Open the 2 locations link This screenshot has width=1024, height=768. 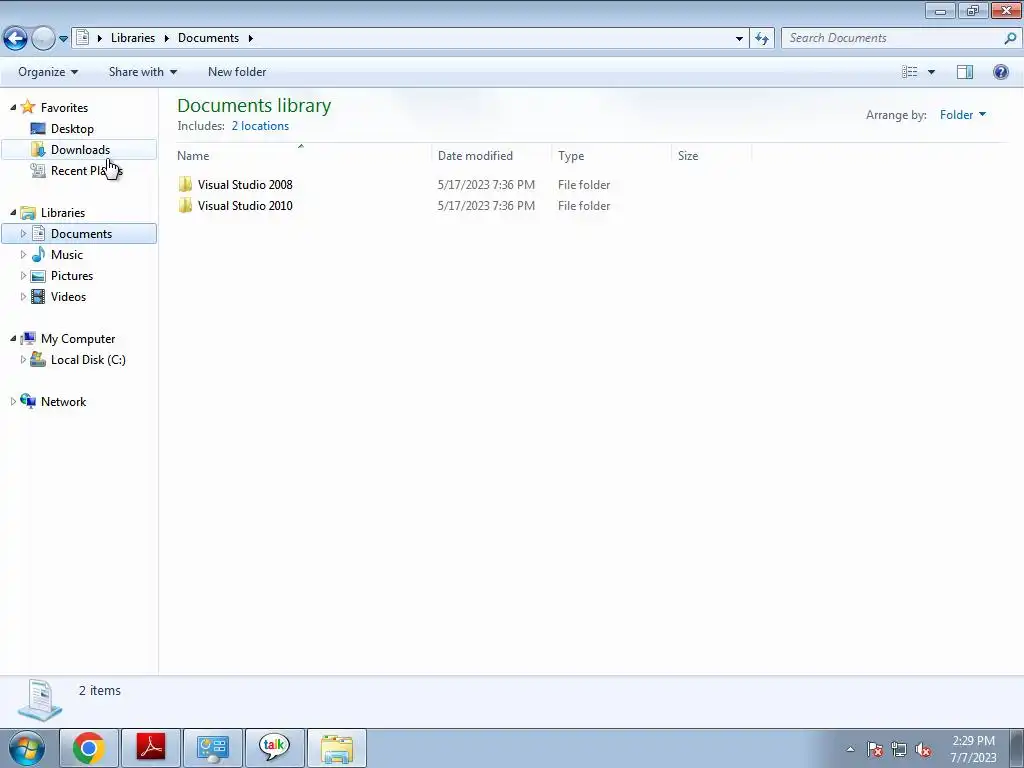click(260, 126)
